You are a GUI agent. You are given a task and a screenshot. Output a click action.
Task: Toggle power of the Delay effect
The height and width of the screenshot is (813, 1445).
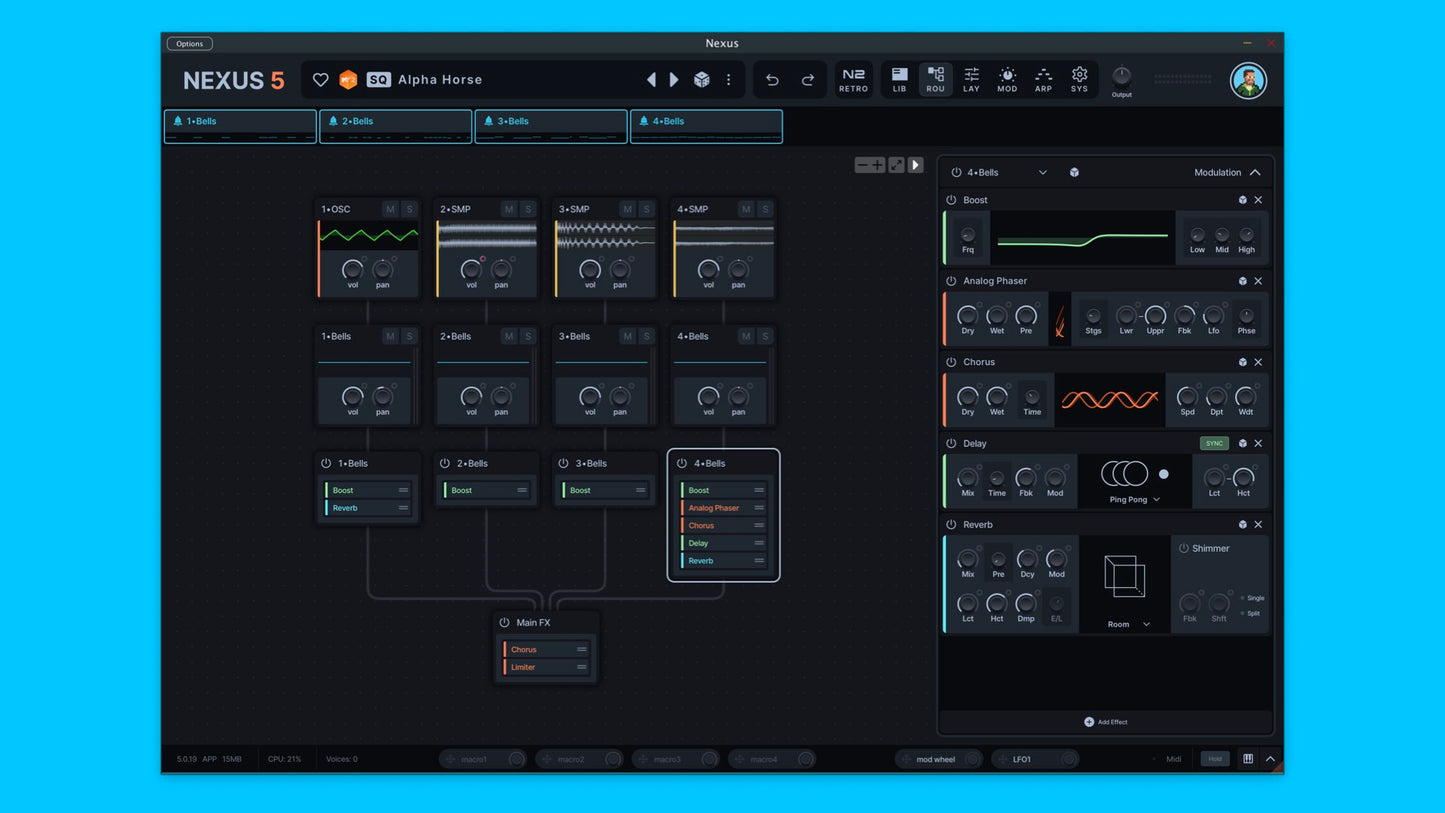point(951,443)
